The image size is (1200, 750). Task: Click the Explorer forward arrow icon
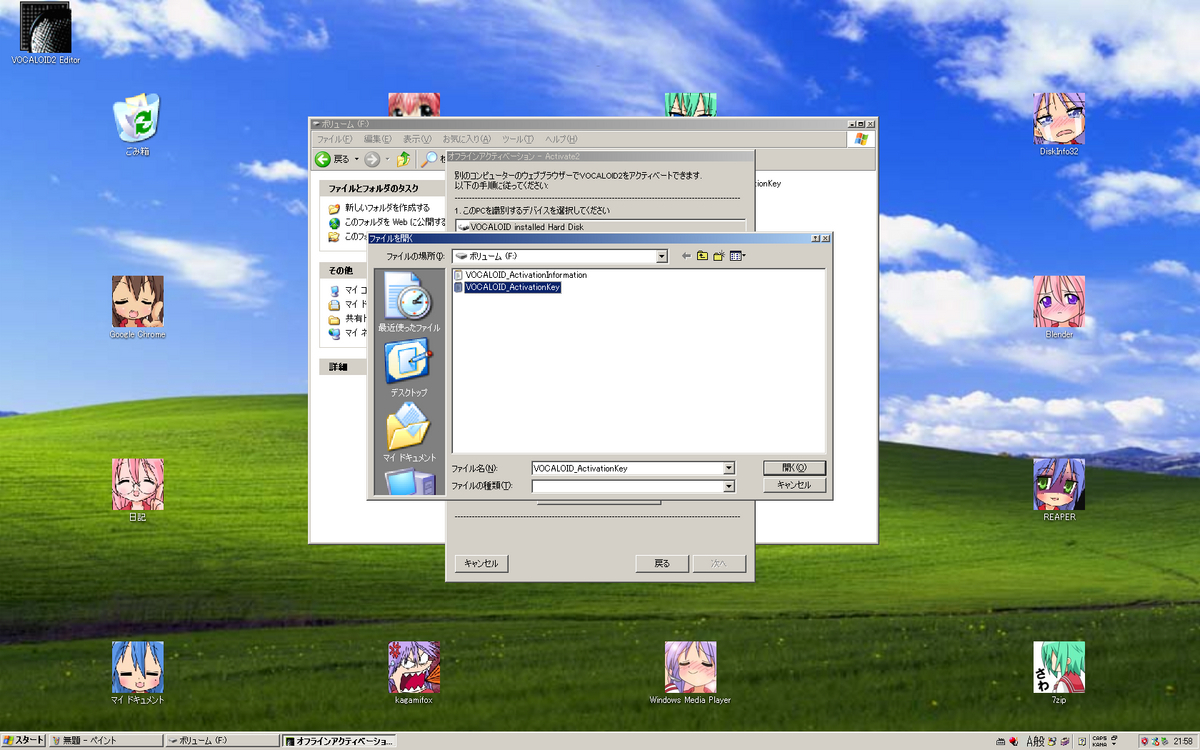pyautogui.click(x=372, y=159)
